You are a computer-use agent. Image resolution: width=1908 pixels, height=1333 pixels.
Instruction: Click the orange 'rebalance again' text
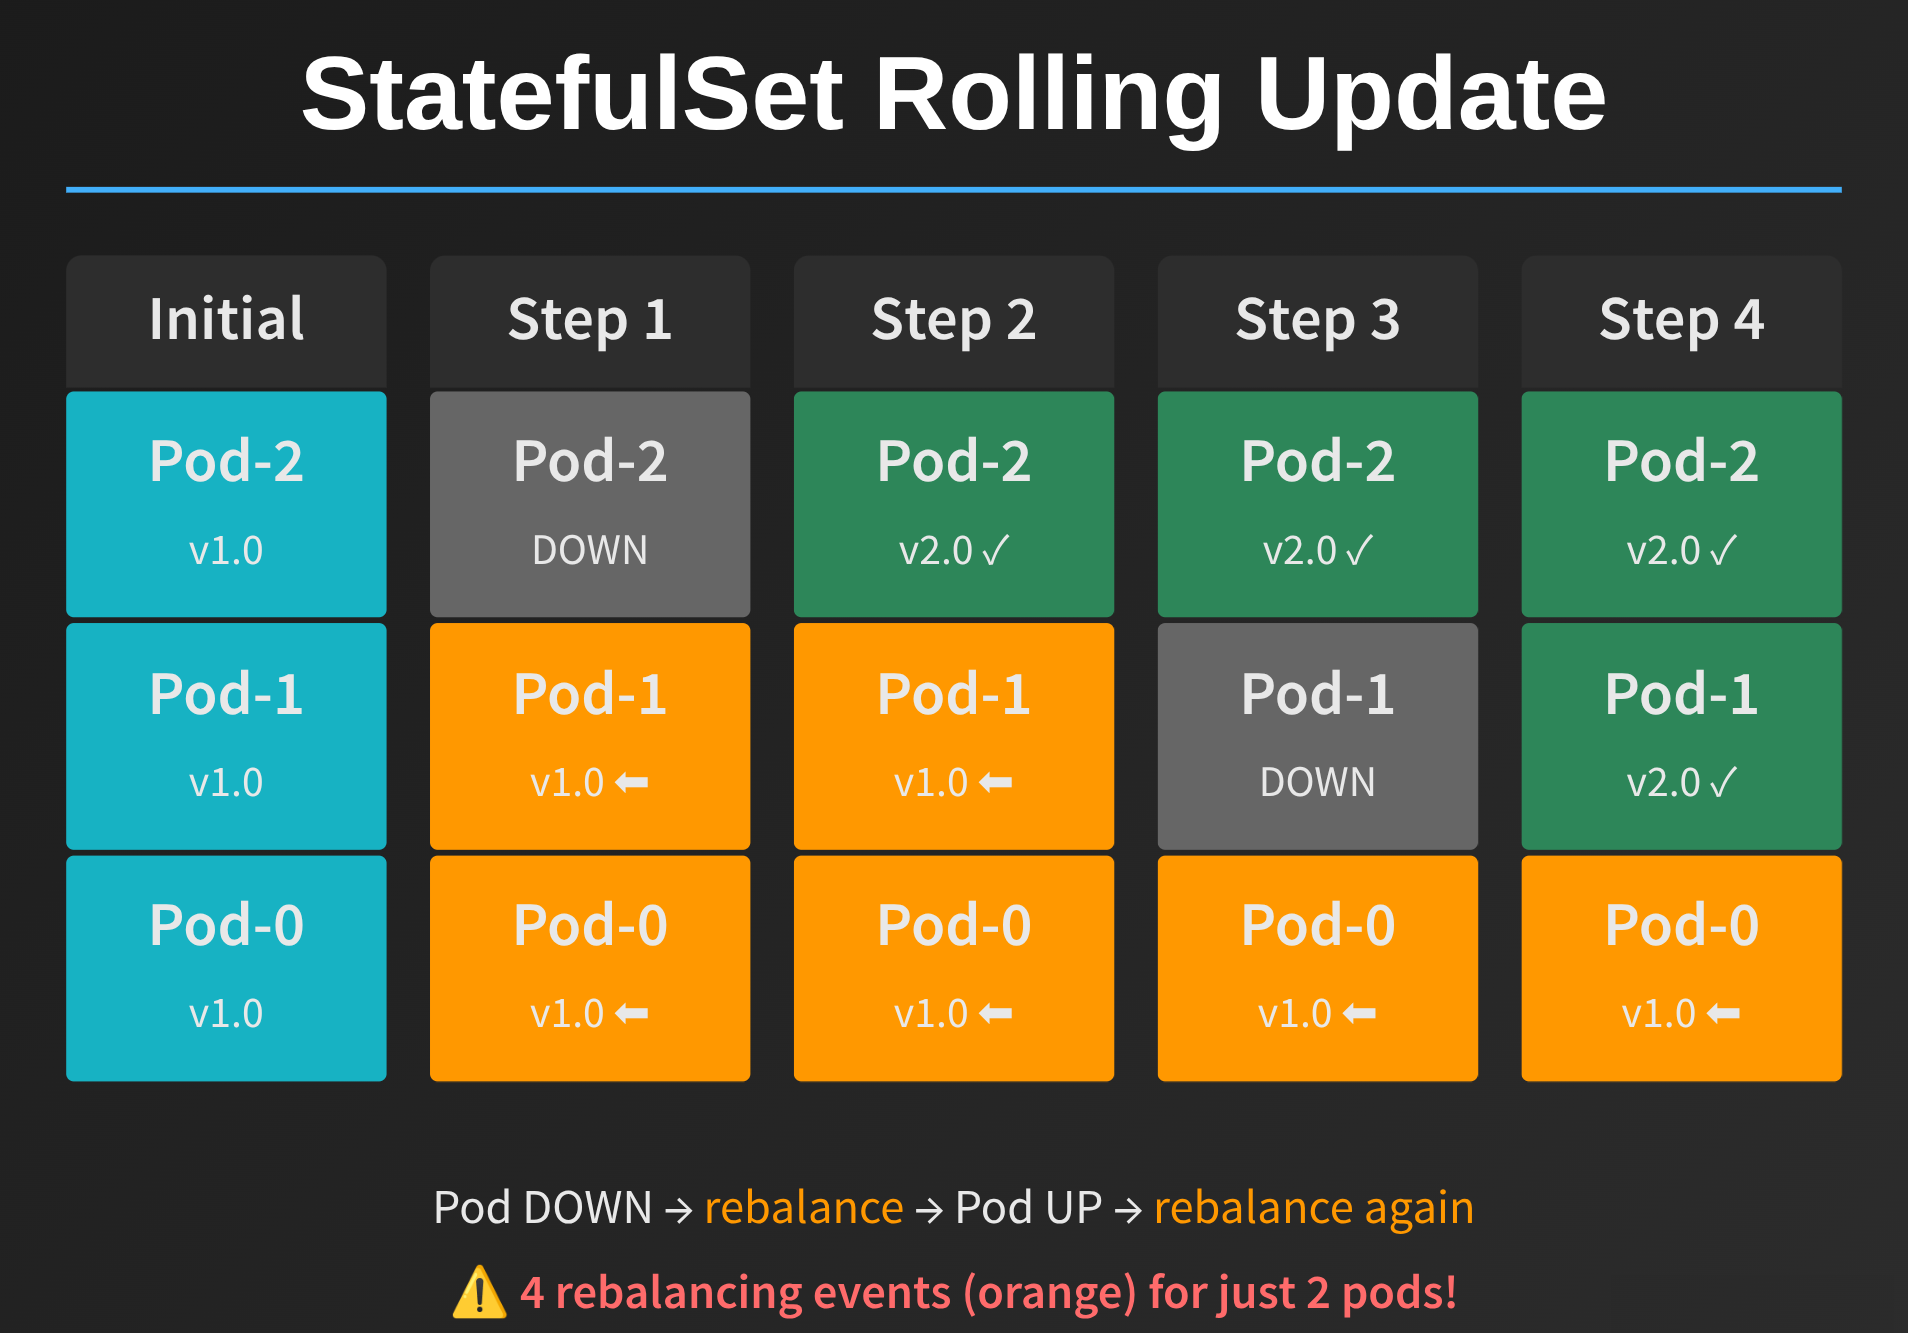click(1313, 1208)
